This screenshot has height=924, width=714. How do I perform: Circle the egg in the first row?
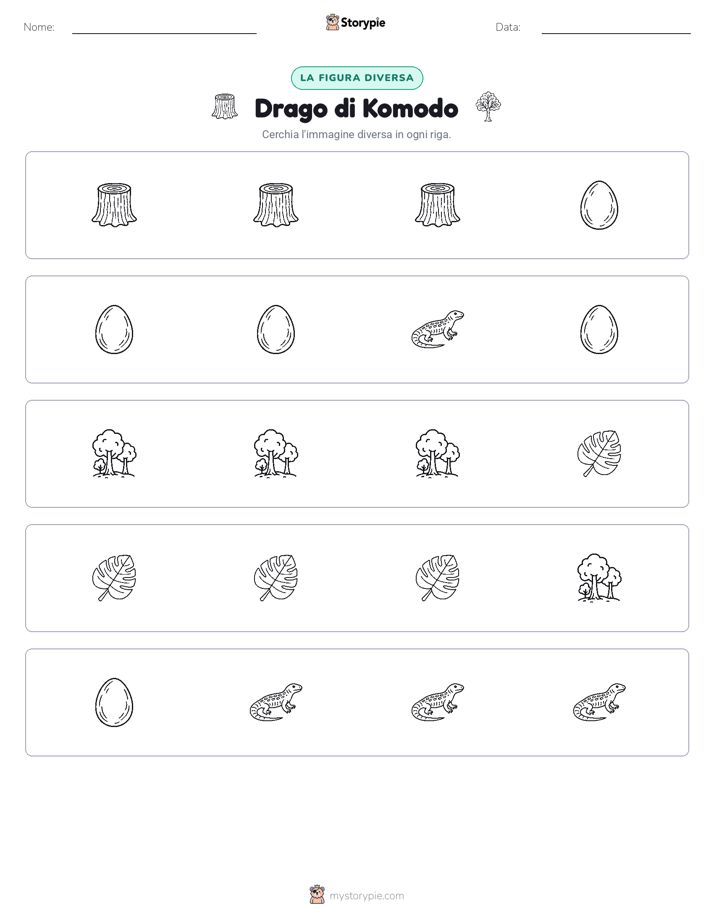point(599,205)
